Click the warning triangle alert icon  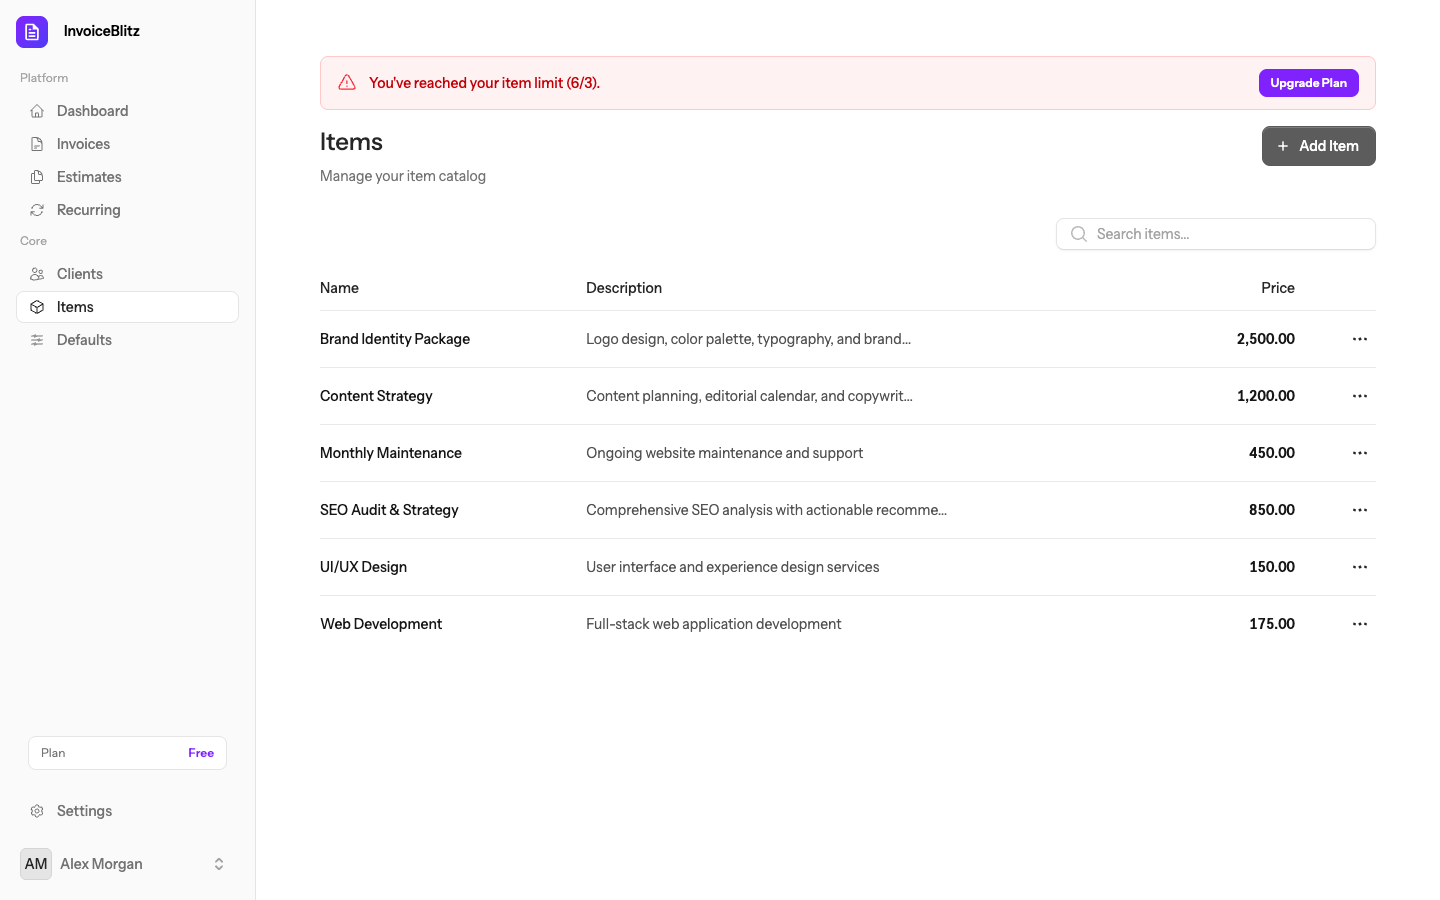click(x=347, y=83)
